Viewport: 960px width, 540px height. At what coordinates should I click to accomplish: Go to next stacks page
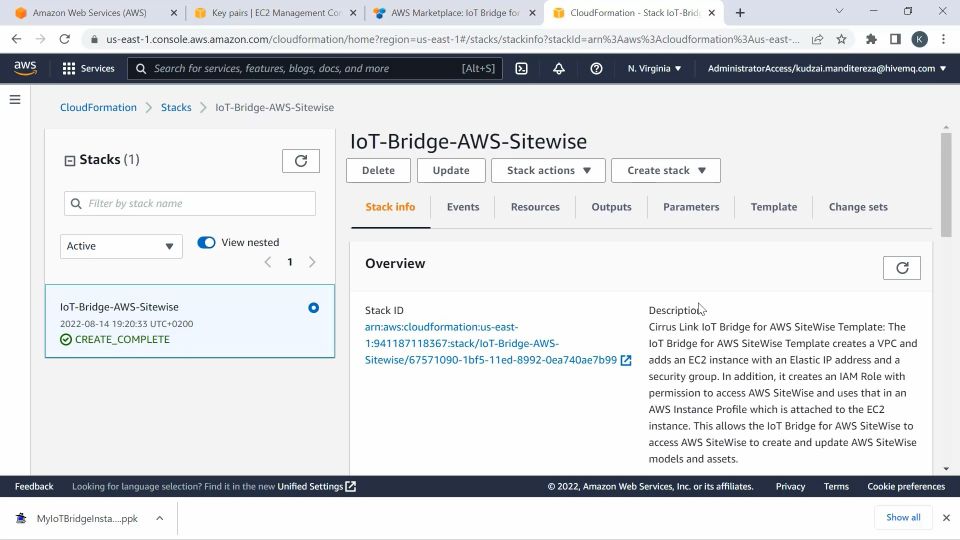312,262
